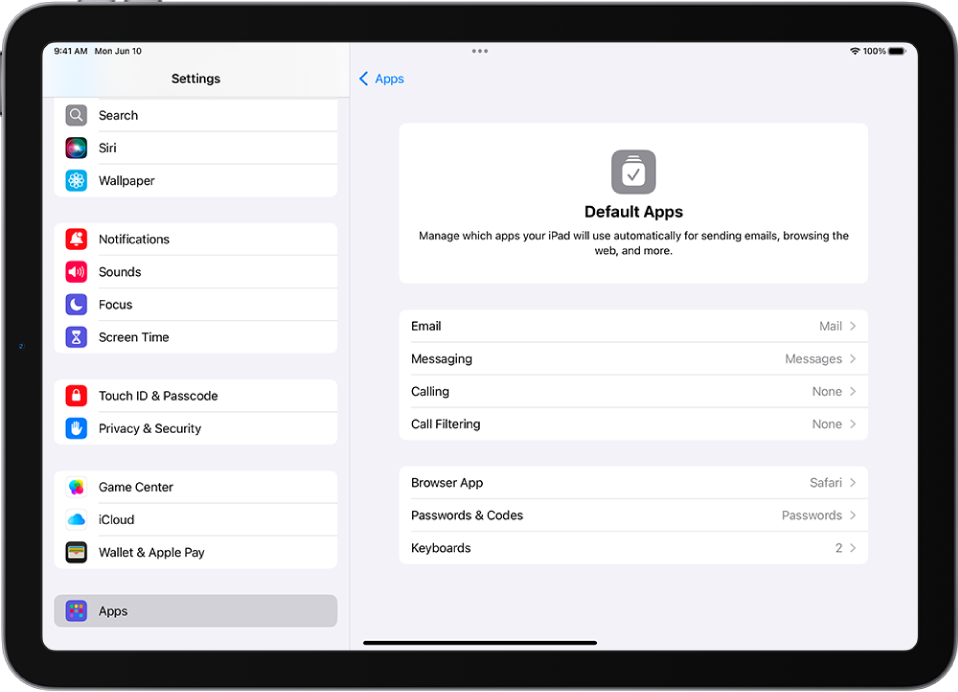Click the Mon Jun 10 date

118,51
